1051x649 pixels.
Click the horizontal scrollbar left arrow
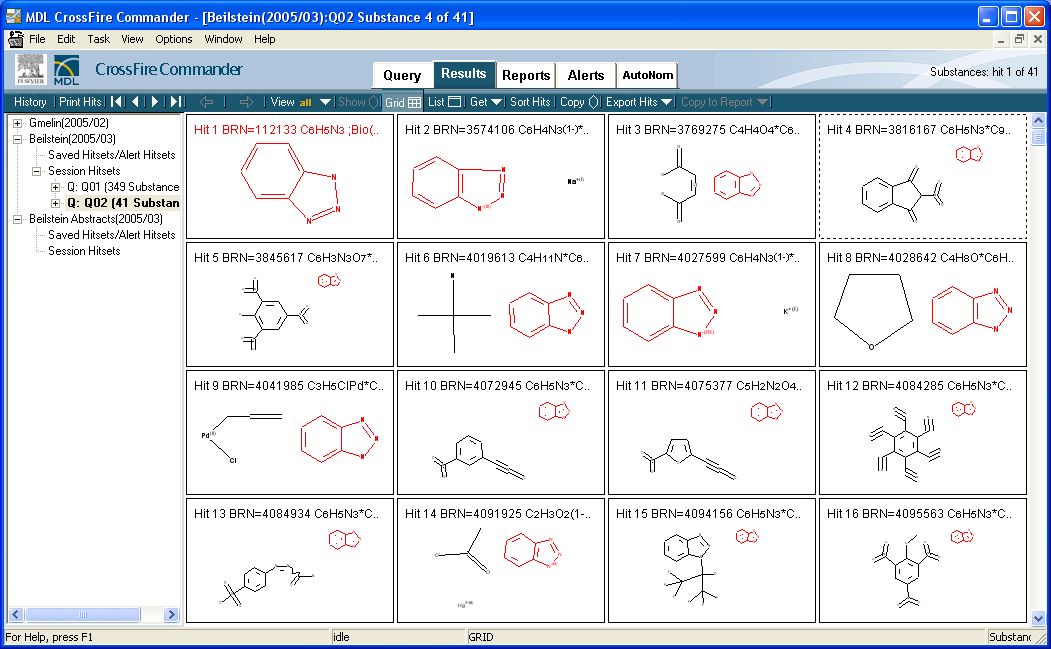pyautogui.click(x=16, y=614)
